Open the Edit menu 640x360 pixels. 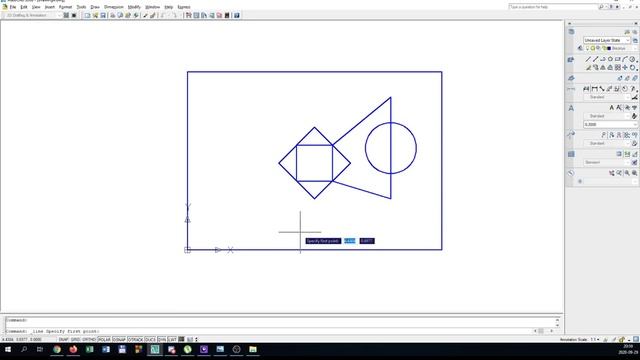click(x=24, y=7)
